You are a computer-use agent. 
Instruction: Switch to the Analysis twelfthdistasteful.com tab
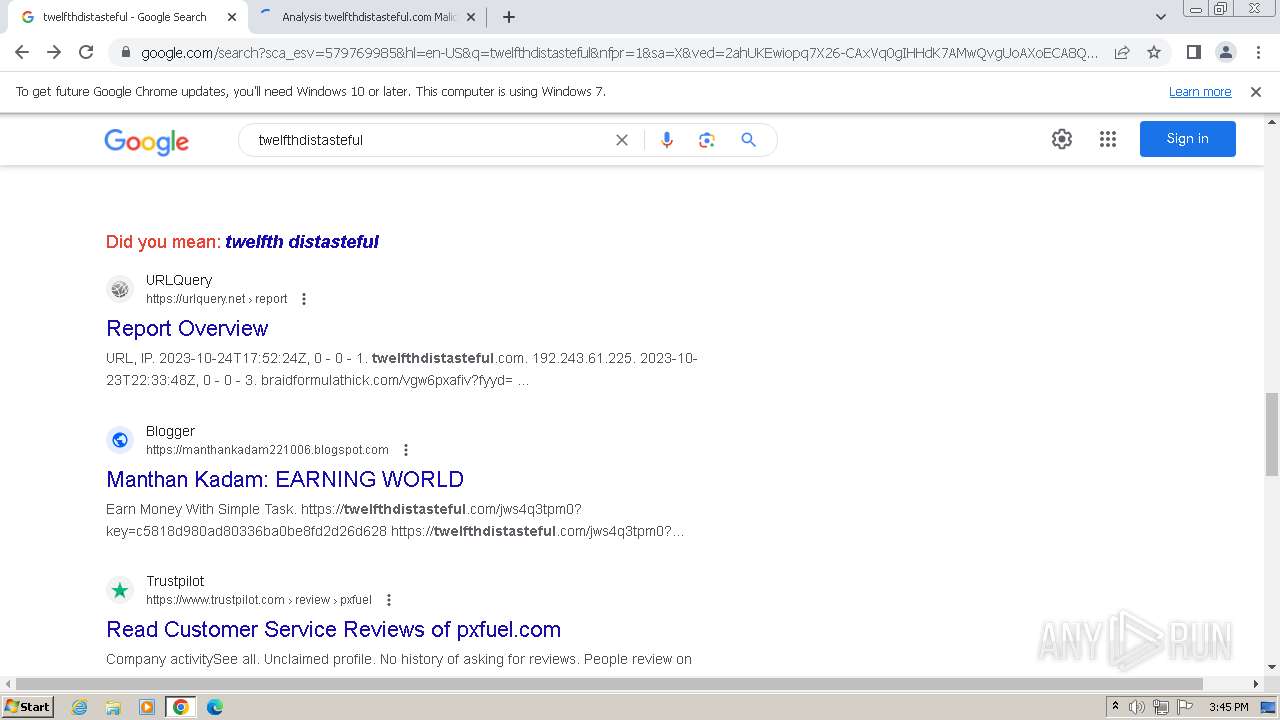pyautogui.click(x=368, y=17)
